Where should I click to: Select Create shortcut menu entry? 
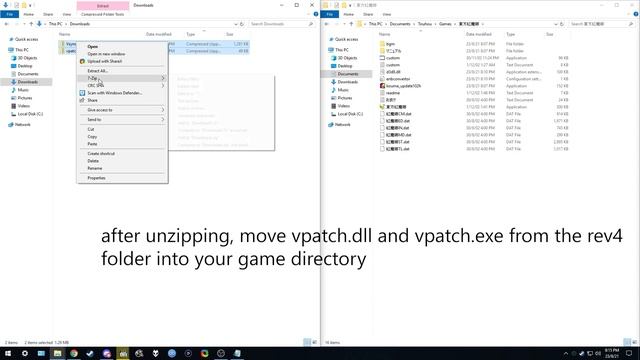[101, 154]
